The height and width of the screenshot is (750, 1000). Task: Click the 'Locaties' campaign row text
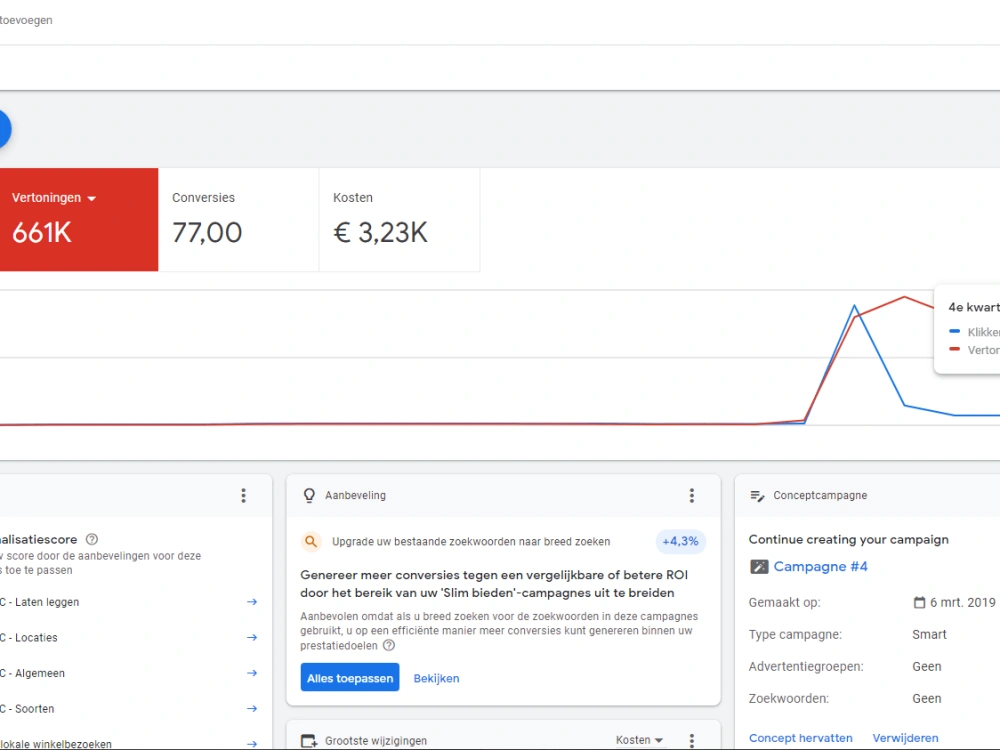click(36, 638)
